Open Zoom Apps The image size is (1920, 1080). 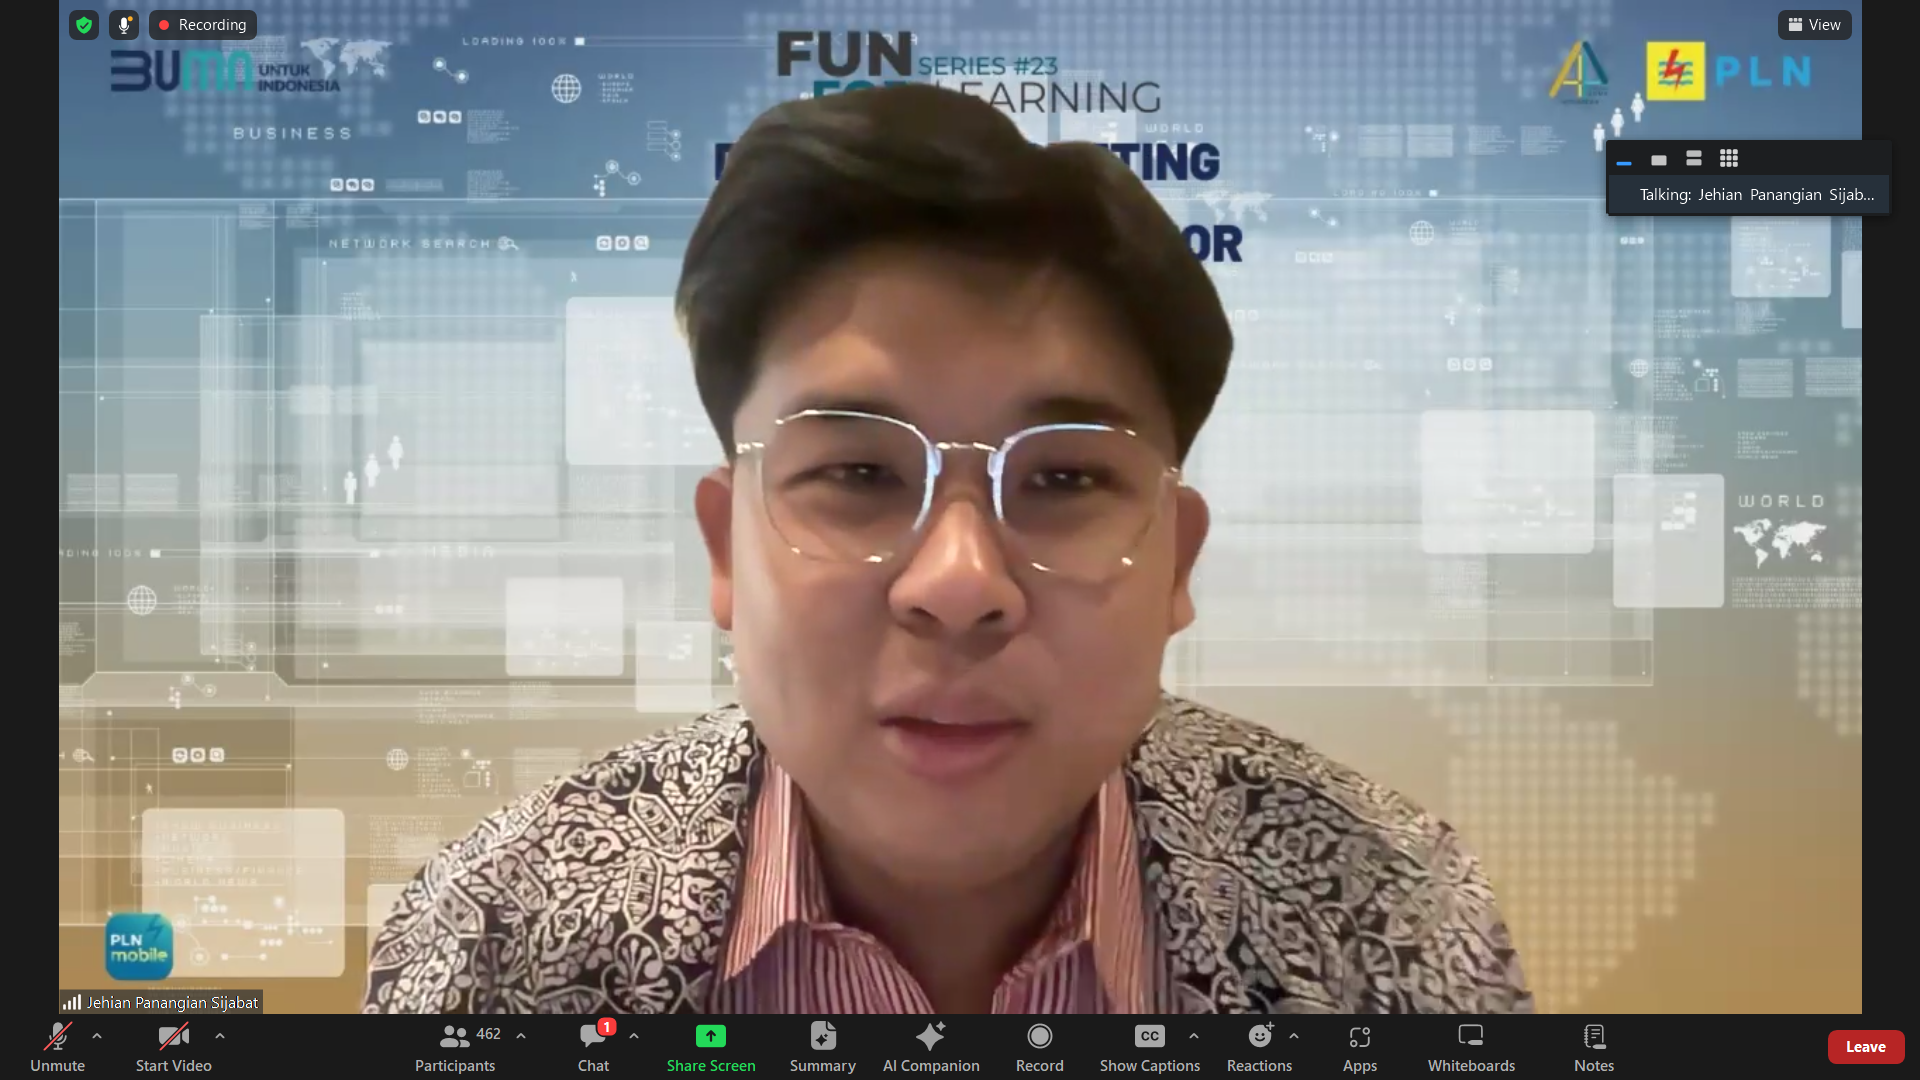[1360, 1046]
